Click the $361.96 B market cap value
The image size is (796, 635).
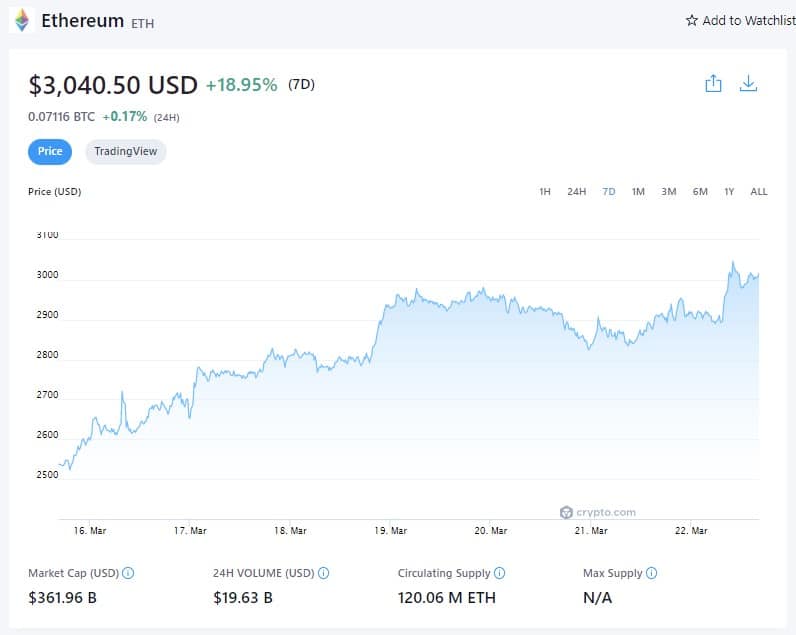tap(62, 597)
